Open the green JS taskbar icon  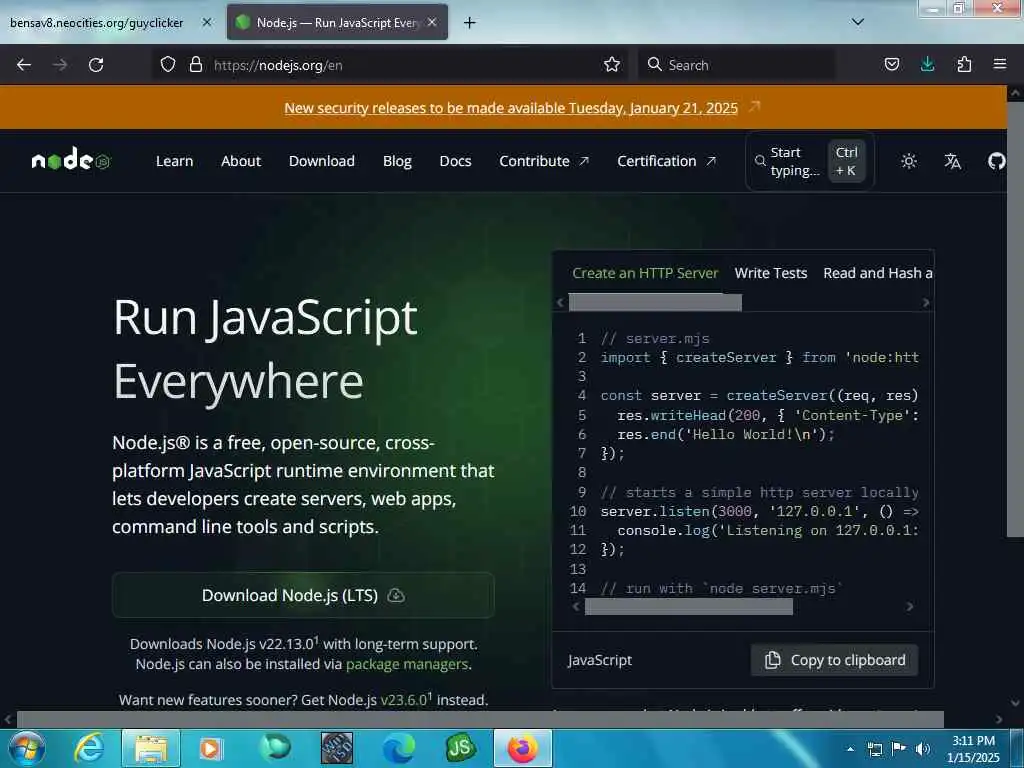(x=460, y=748)
